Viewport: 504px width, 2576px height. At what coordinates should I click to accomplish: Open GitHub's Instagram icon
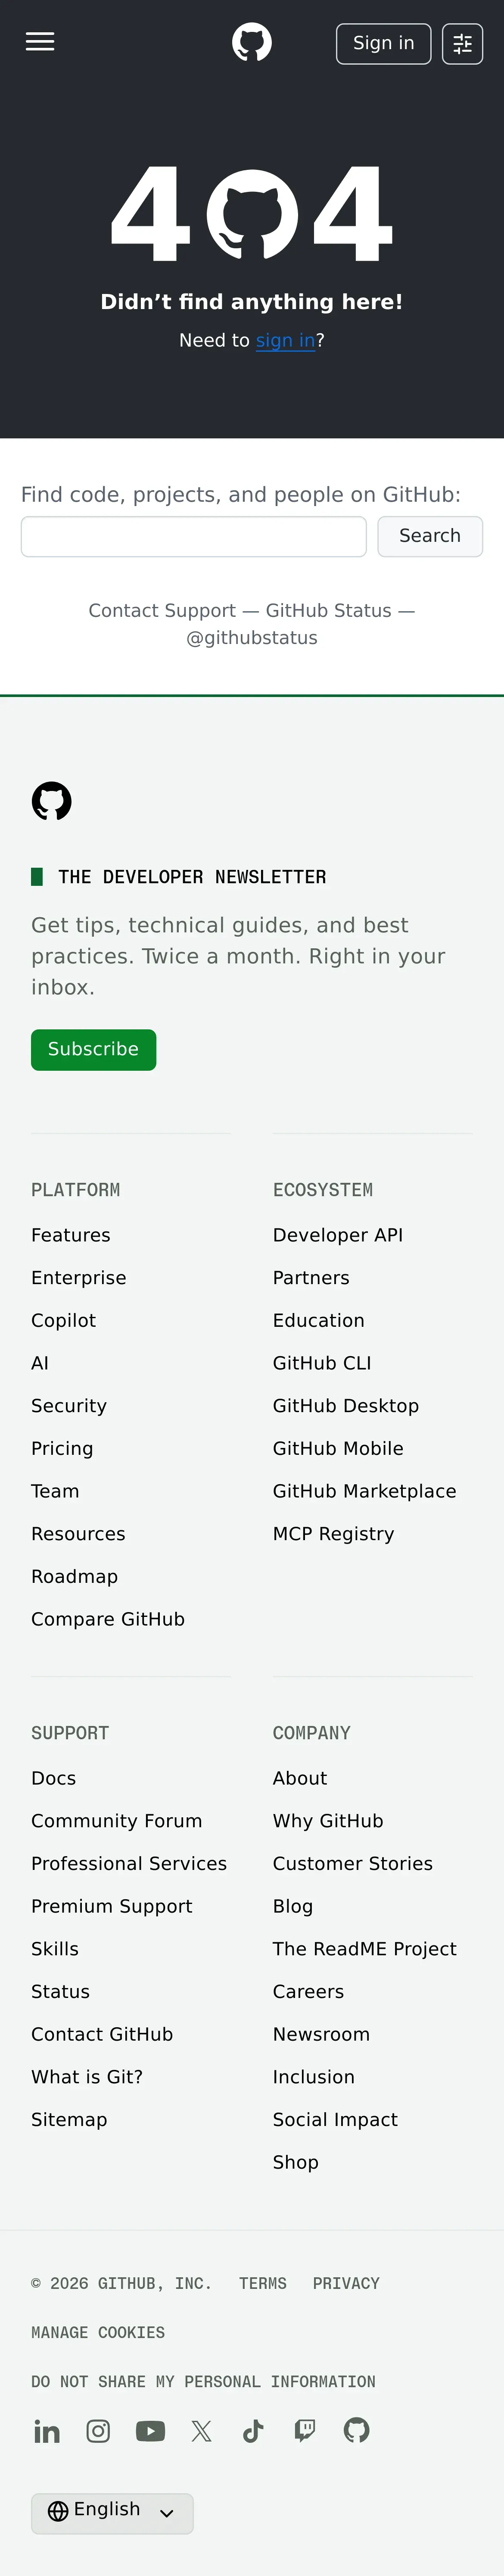tap(98, 2431)
